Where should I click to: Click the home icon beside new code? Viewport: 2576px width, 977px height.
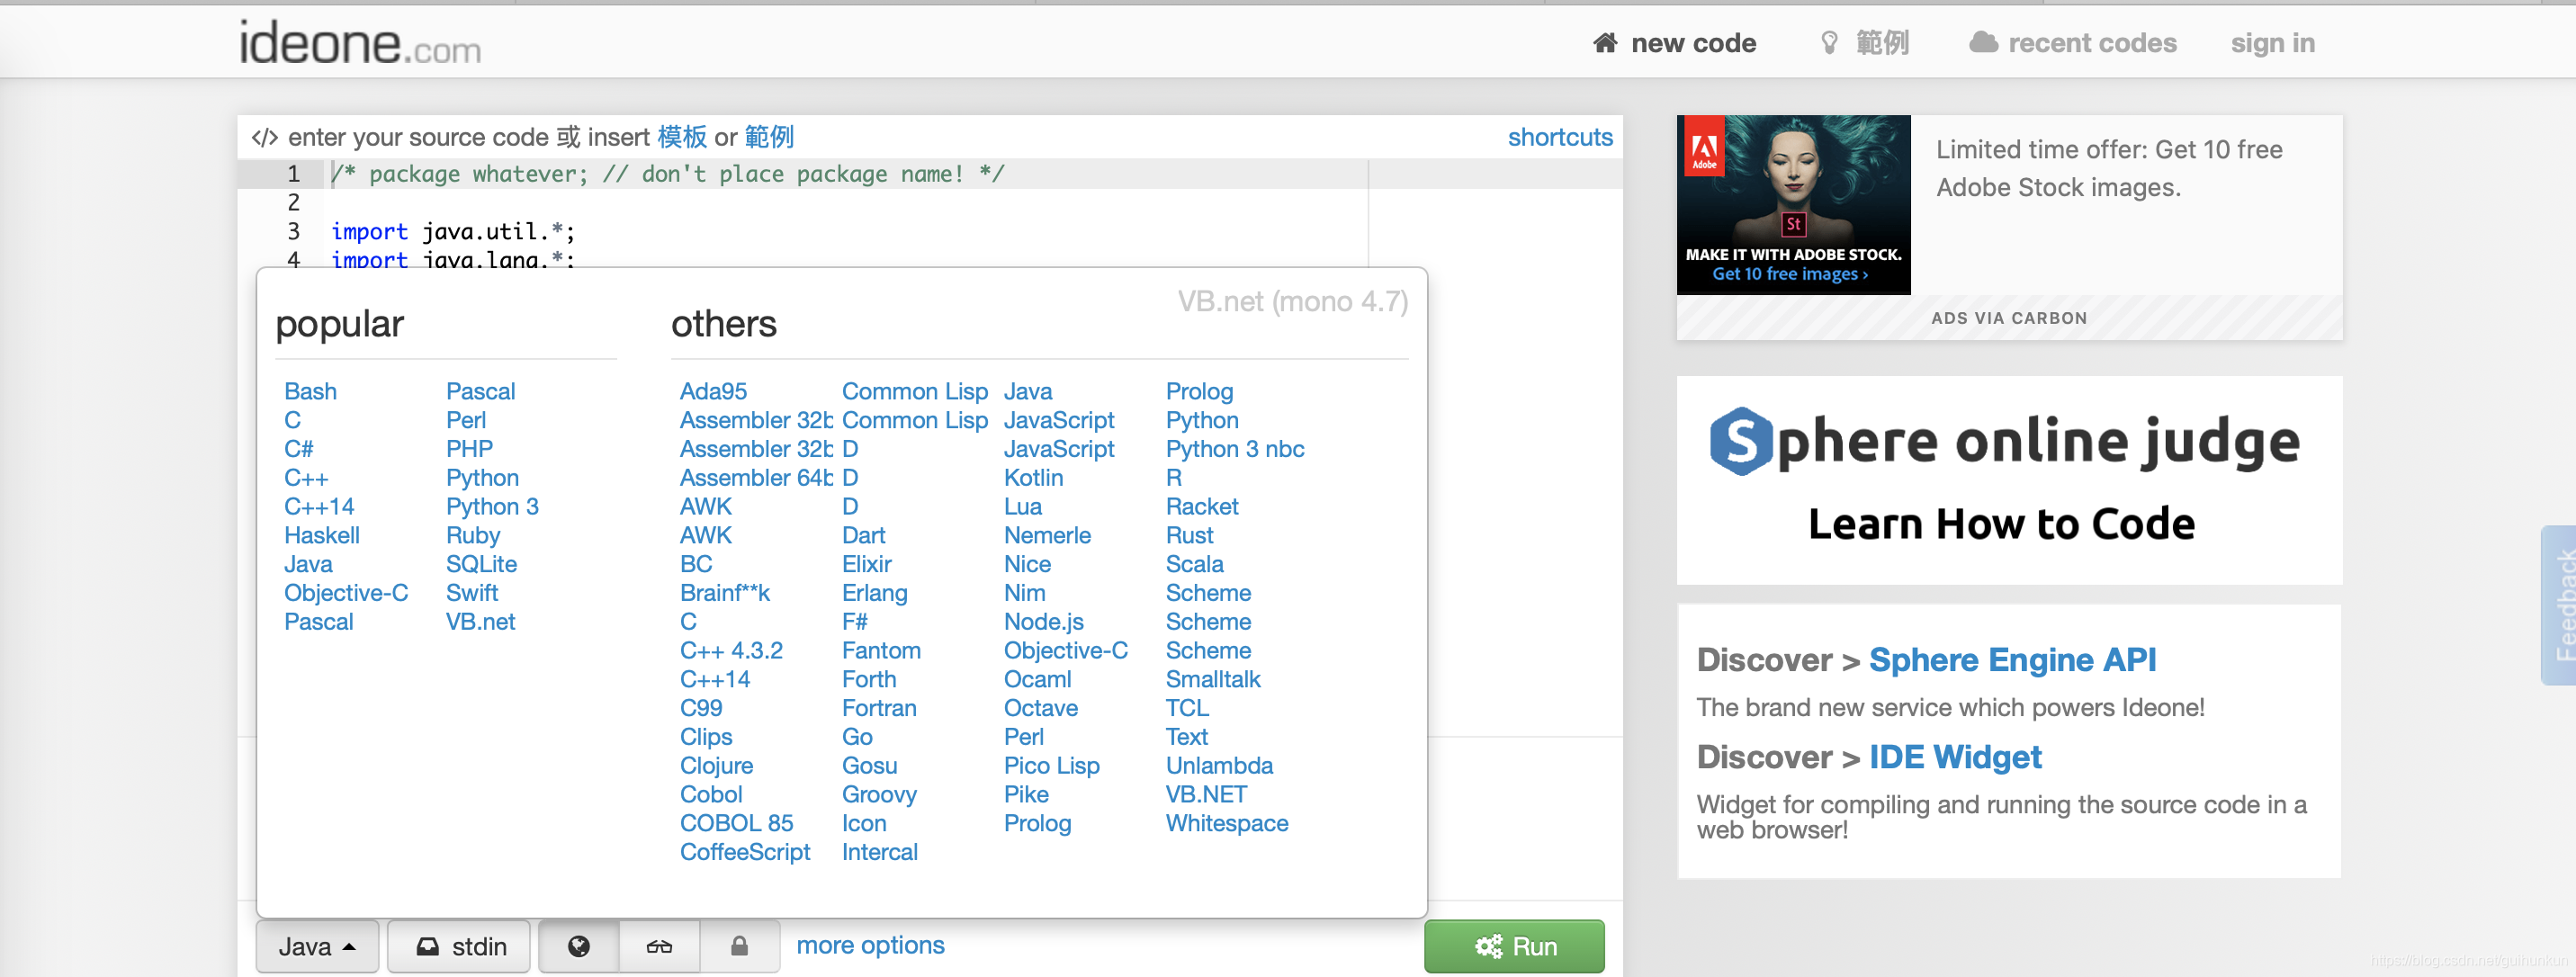(x=1604, y=43)
